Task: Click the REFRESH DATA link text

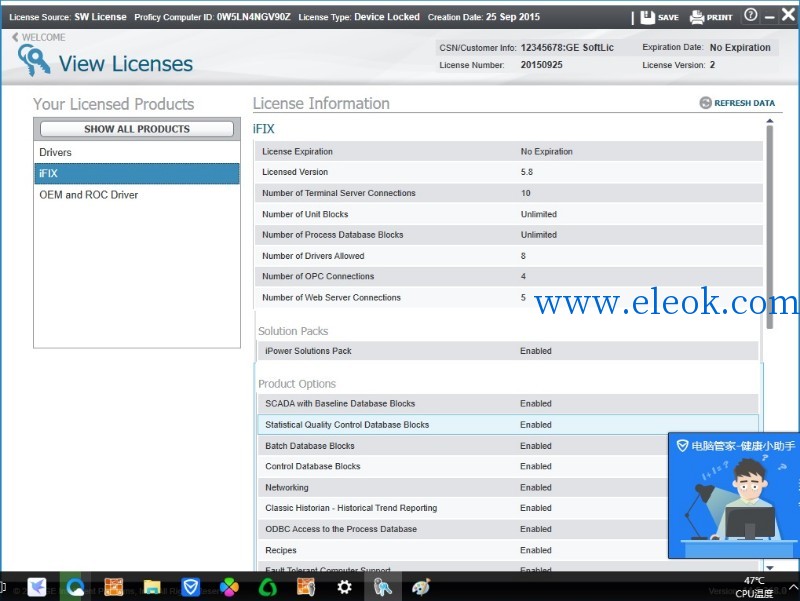Action: coord(744,103)
